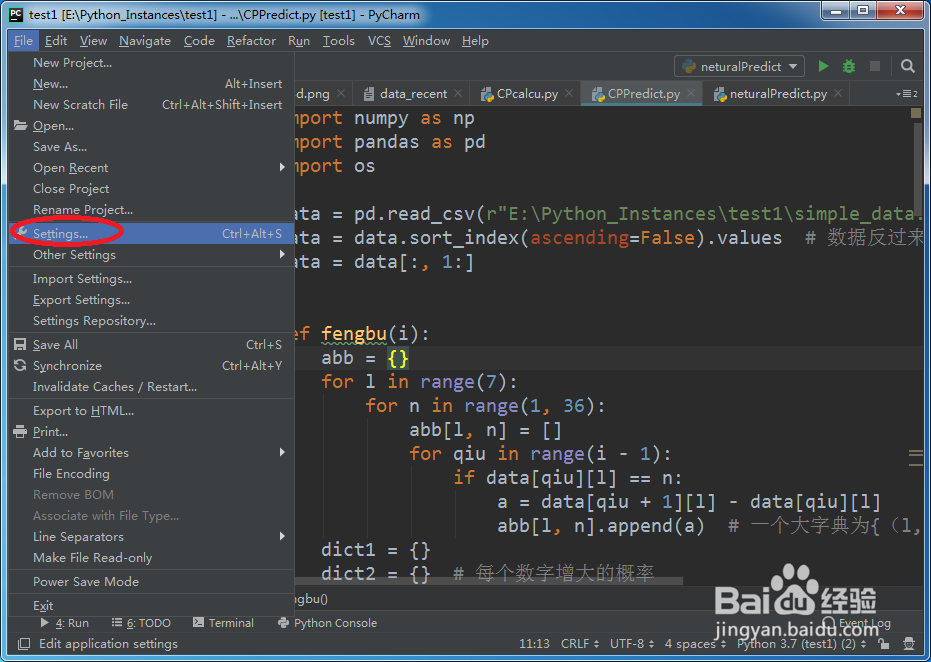Open the Window menu
Viewport: 931px width, 662px height.
[426, 41]
